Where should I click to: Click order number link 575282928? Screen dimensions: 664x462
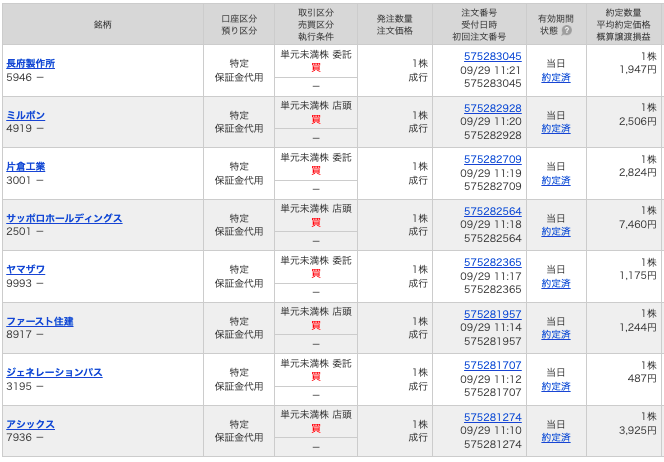point(493,108)
